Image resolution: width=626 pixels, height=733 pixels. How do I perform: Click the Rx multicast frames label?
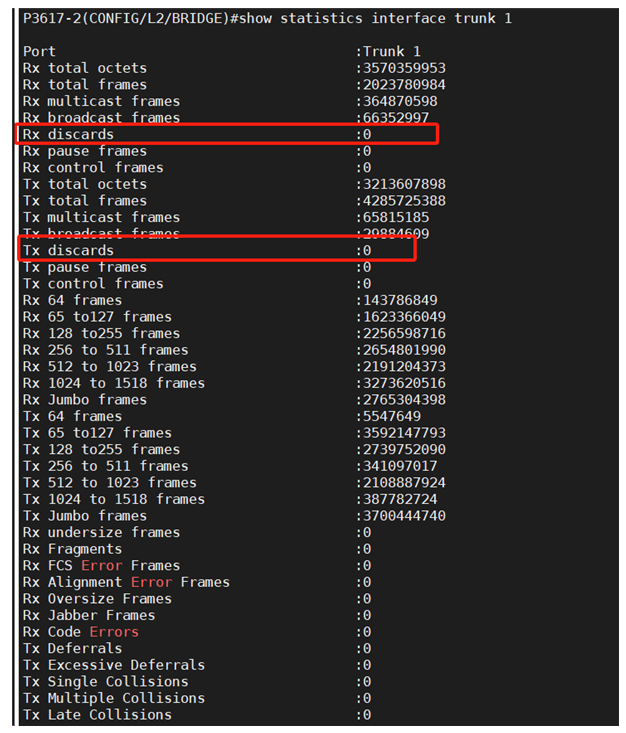click(x=101, y=101)
